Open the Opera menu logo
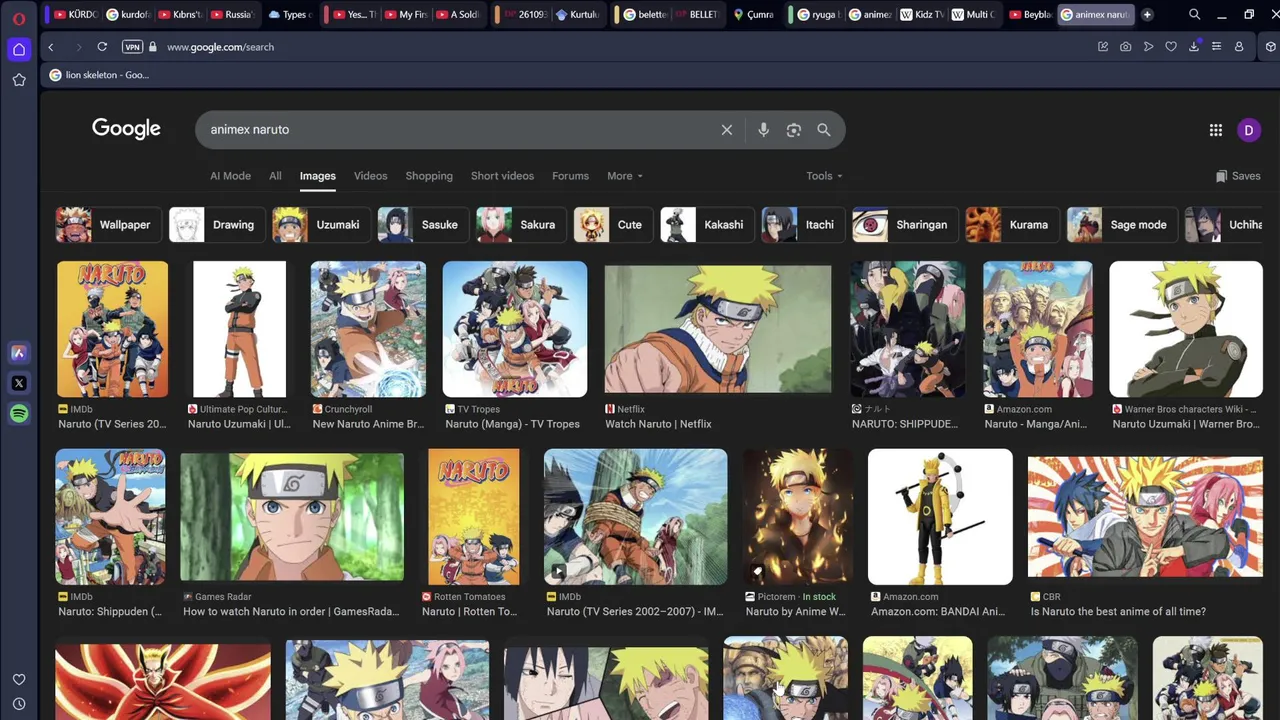The width and height of the screenshot is (1280, 720). (x=19, y=19)
